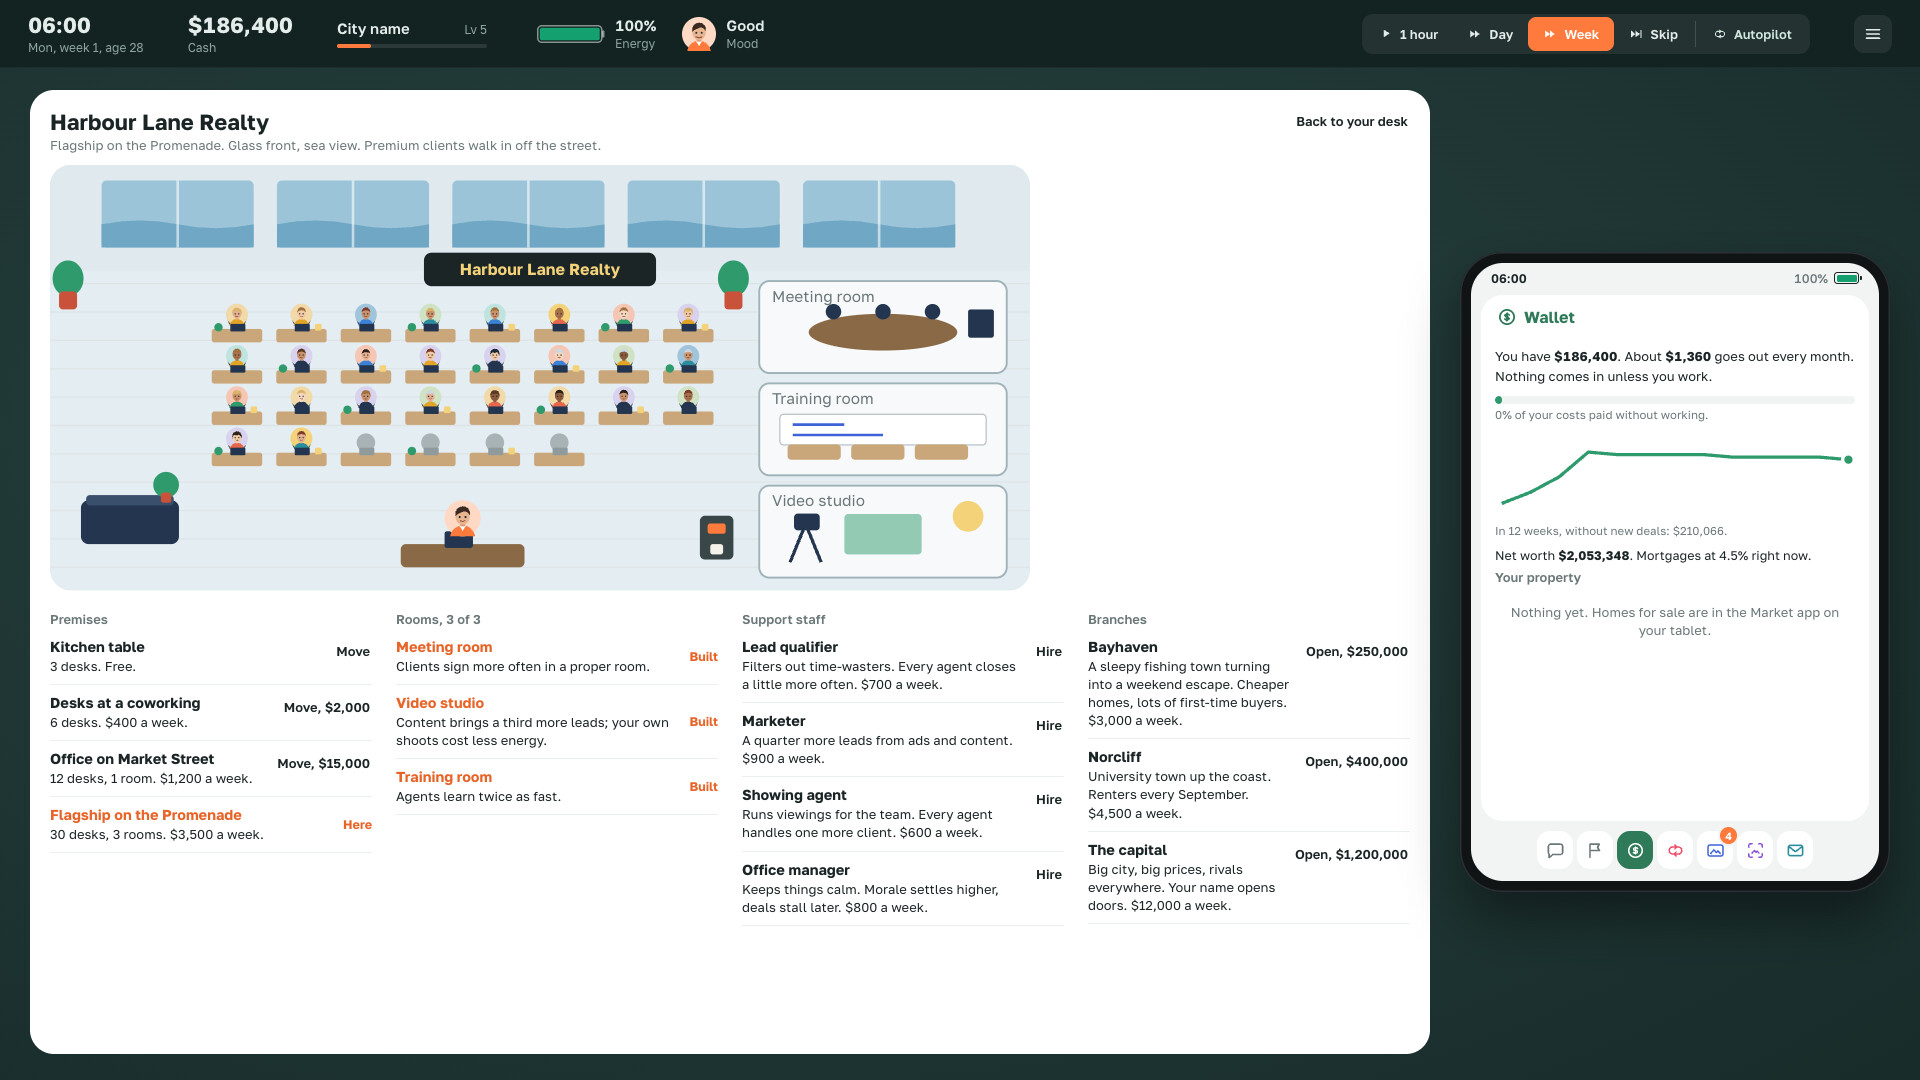1920x1080 pixels.
Task: Open the red loop arrows phone app
Action: coord(1675,851)
